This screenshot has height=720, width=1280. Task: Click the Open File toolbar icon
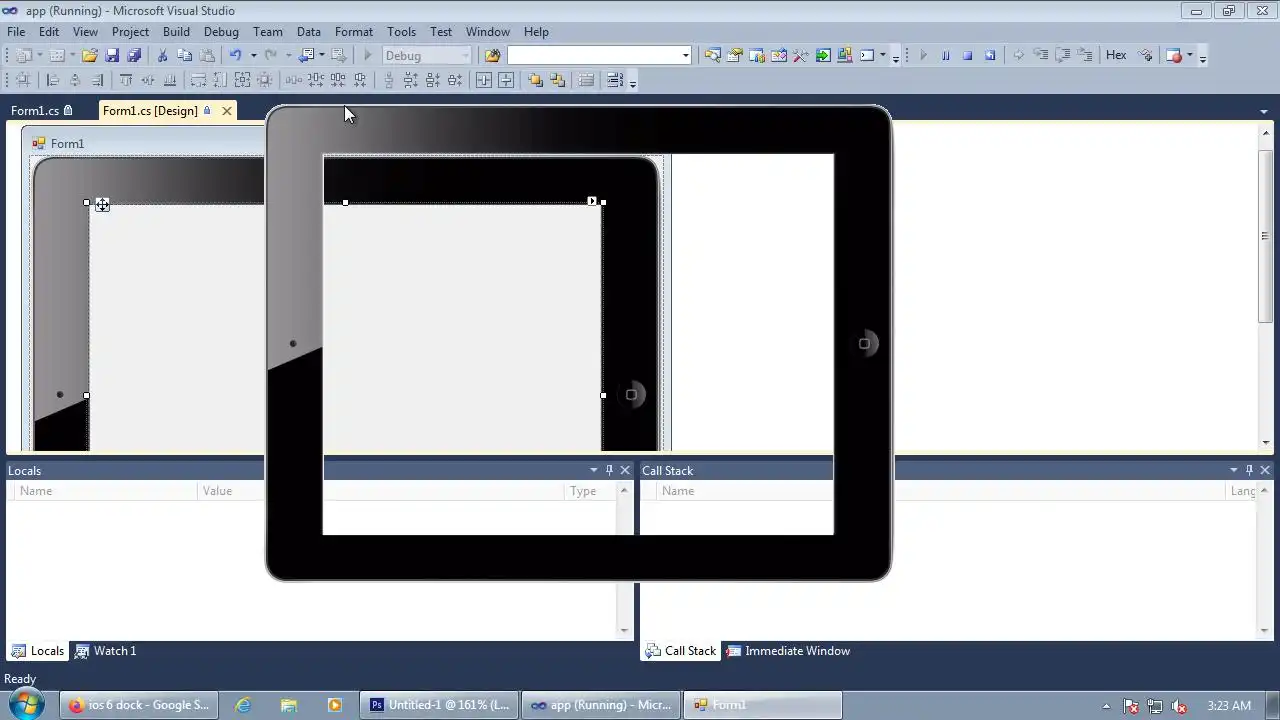coord(90,56)
